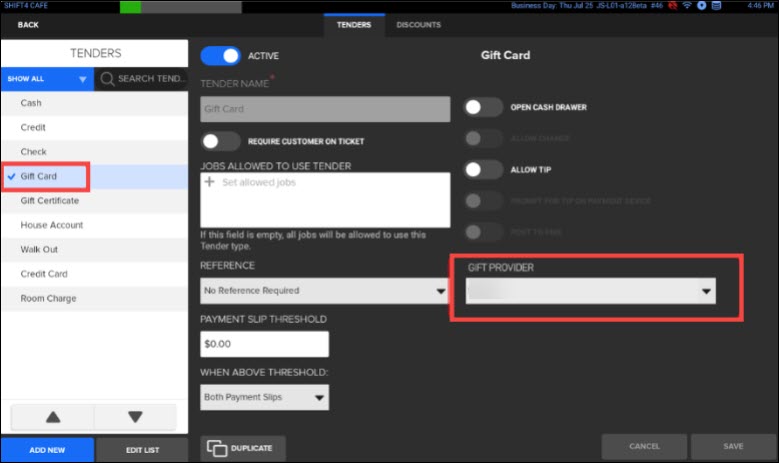Screen dimensions: 779x463
Task: Toggle the Active switch off
Action: (x=220, y=56)
